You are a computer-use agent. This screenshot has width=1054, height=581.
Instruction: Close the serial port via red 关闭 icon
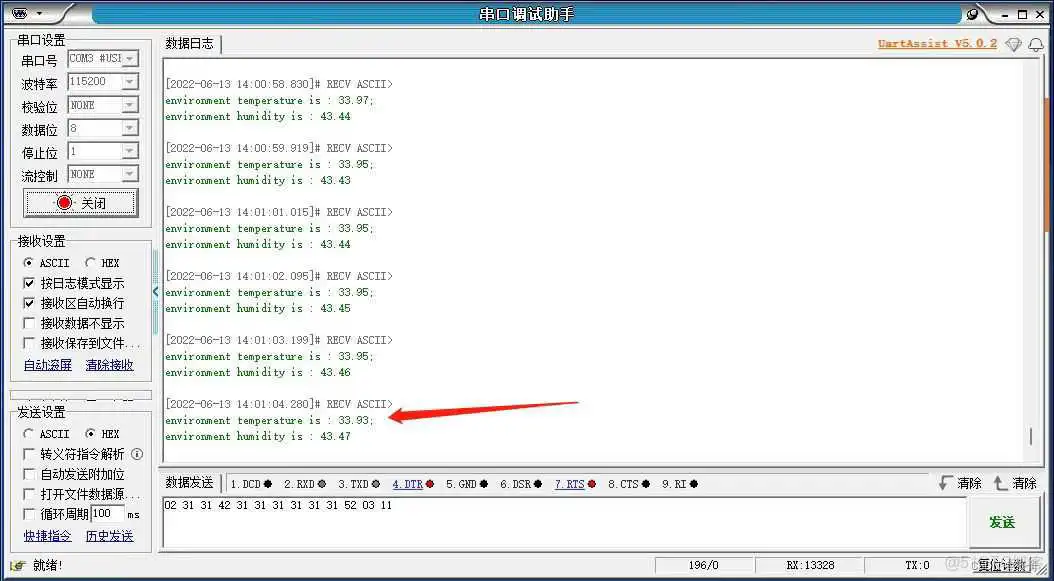pyautogui.click(x=62, y=201)
